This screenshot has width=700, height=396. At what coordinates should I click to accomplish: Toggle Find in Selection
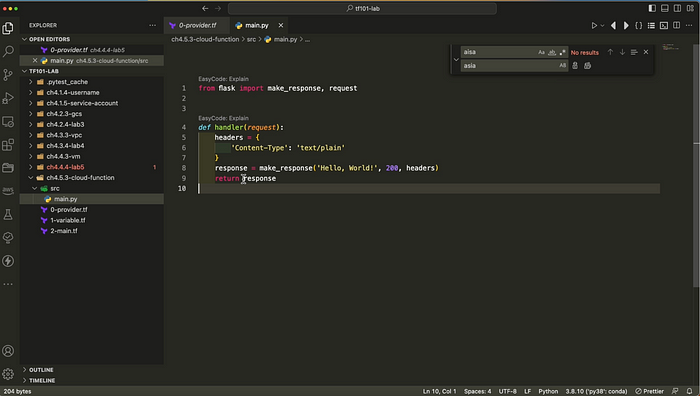click(634, 52)
